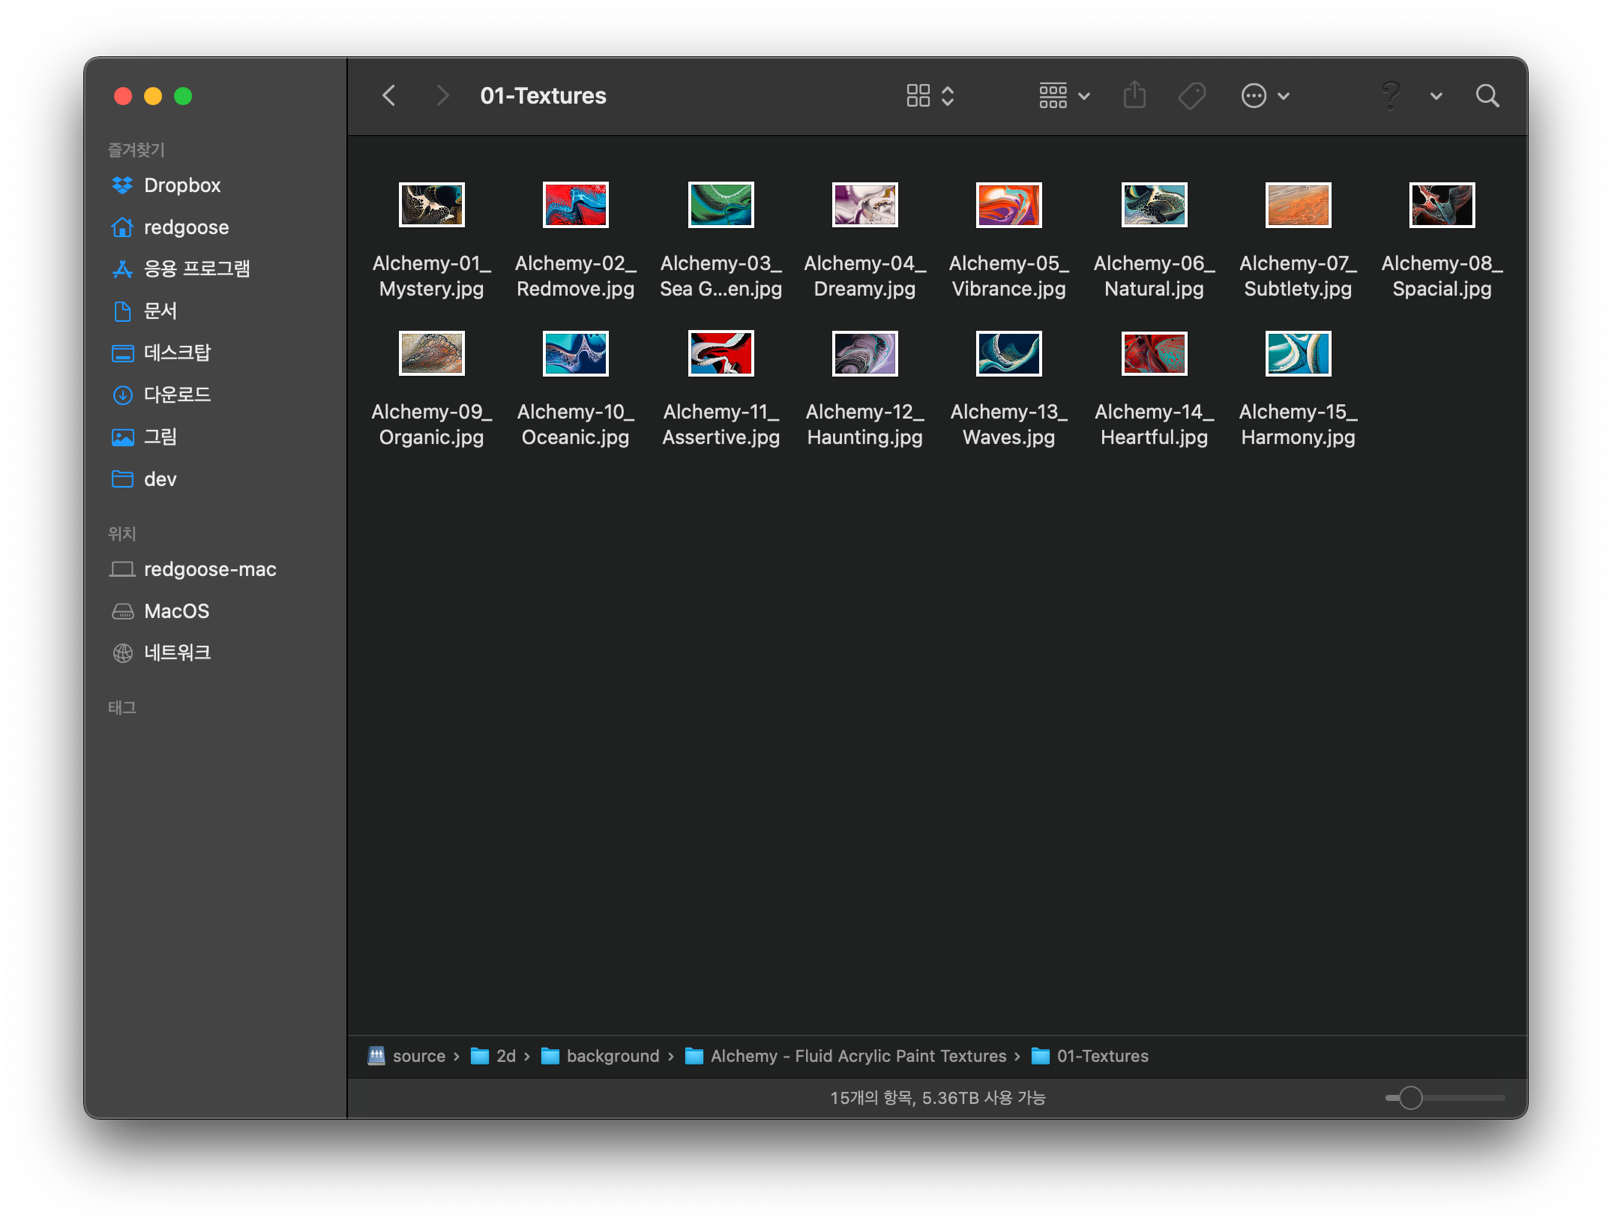Select Alchemy-05_Vibrance.jpg thumbnail
1612x1230 pixels.
coord(1009,205)
